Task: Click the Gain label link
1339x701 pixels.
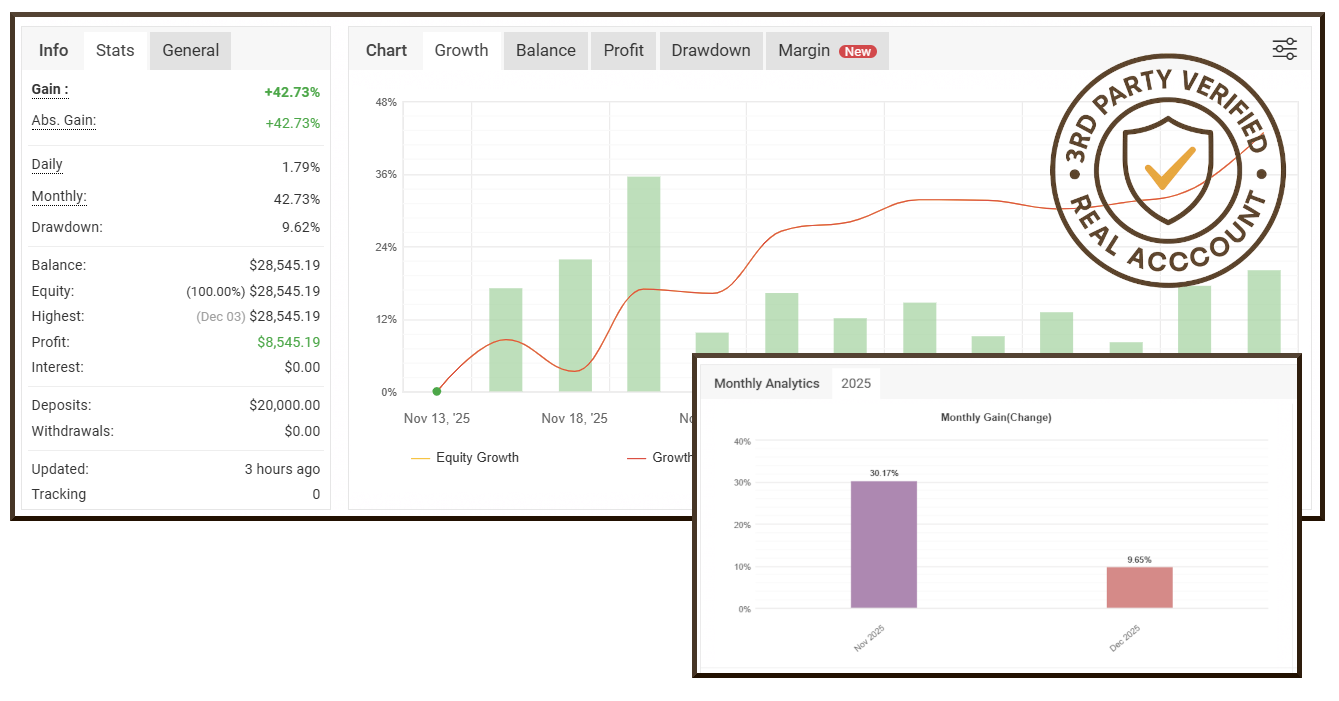Action: coord(50,90)
